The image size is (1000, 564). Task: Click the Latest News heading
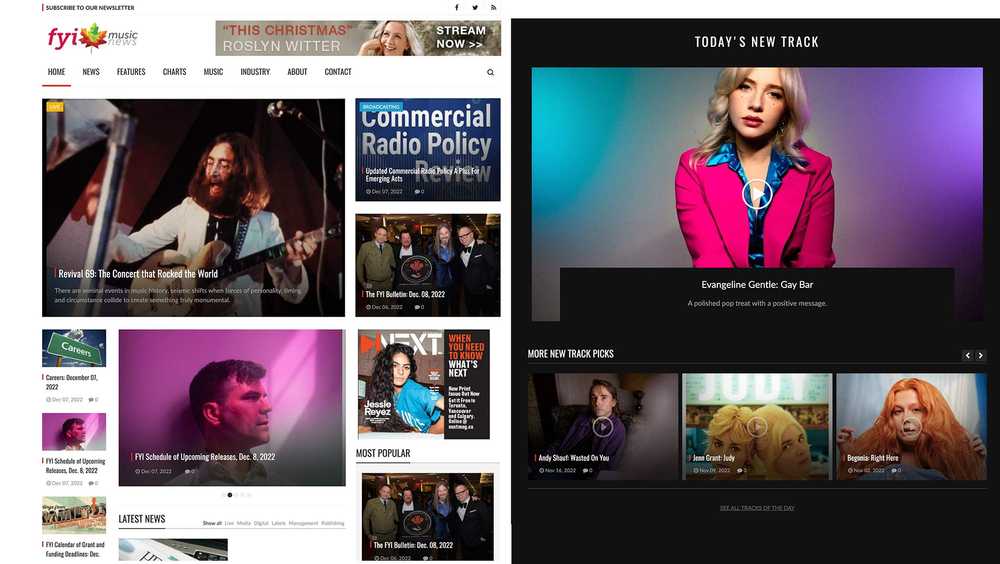point(142,519)
